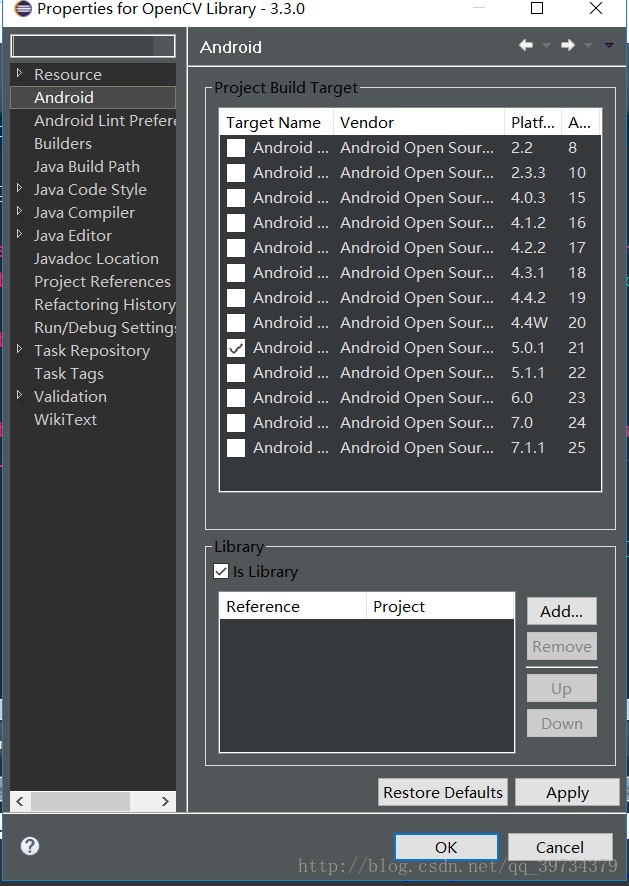Viewport: 629px width, 886px height.
Task: Toggle the Is Library checkbox
Action: (221, 571)
